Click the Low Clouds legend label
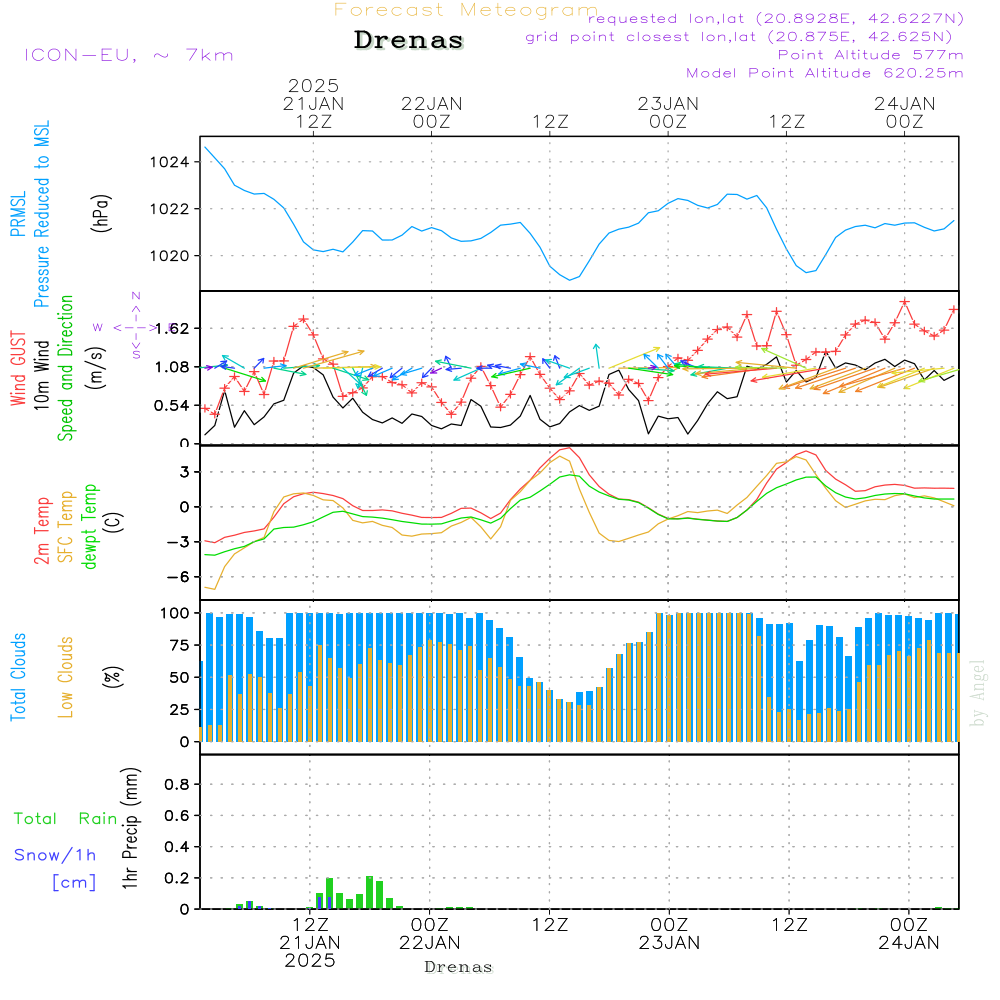The width and height of the screenshot is (1000, 1000). tap(66, 677)
